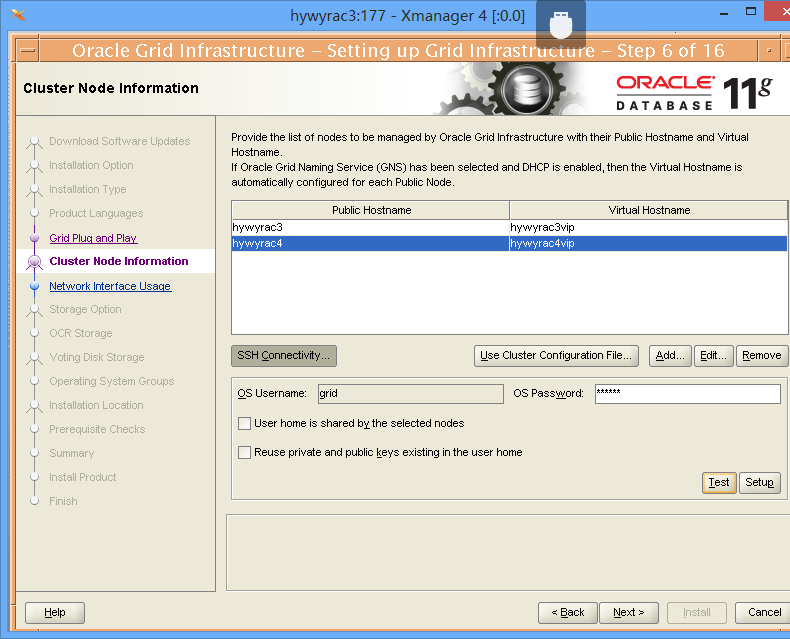
Task: Click the Xmanager app icon in title bar
Action: [x=18, y=15]
